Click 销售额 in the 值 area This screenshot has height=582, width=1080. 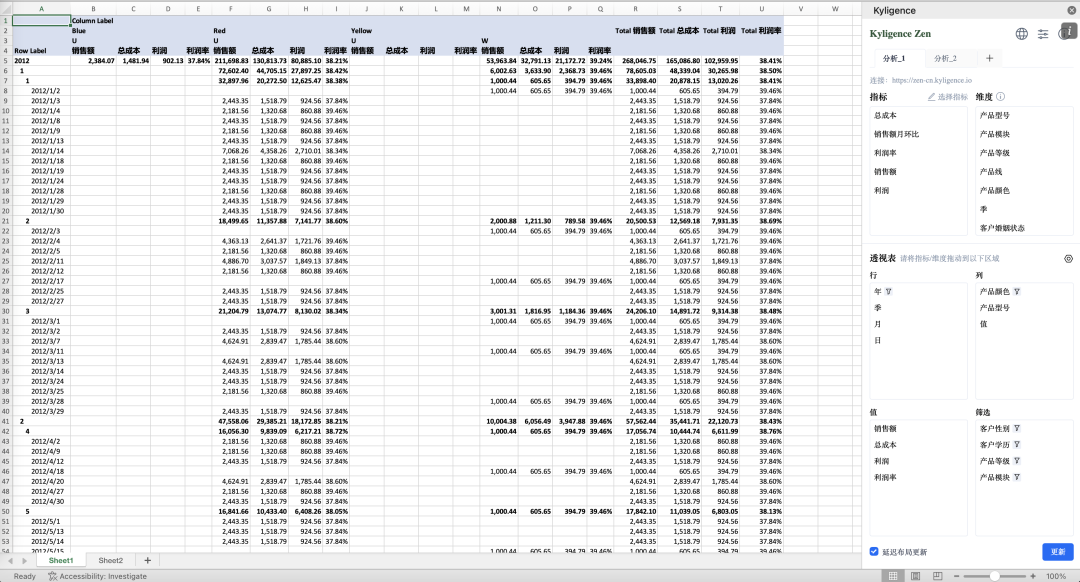[x=885, y=428]
